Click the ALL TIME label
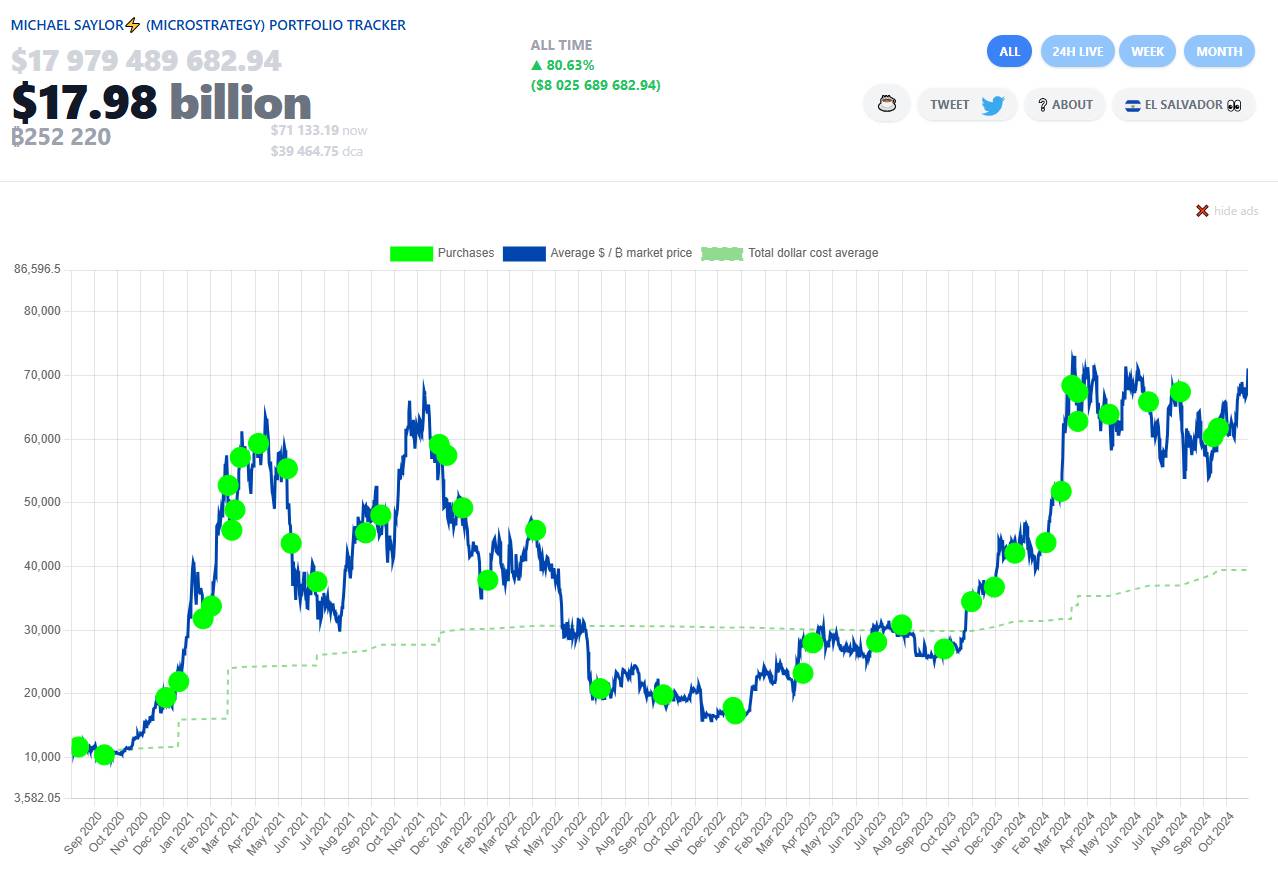The width and height of the screenshot is (1278, 875). 561,45
